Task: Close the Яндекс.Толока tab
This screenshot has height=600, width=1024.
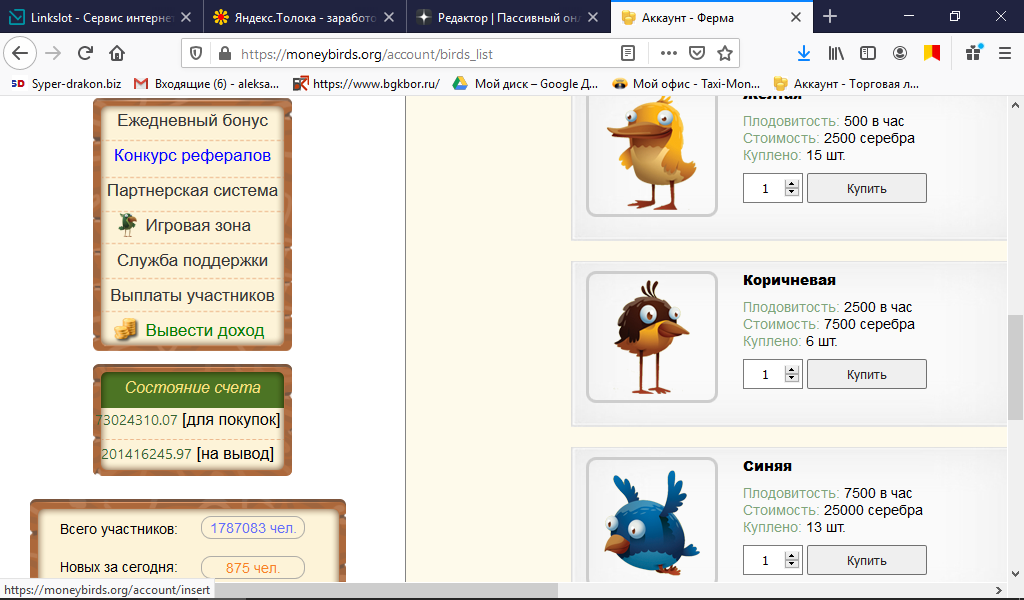Action: [x=389, y=18]
